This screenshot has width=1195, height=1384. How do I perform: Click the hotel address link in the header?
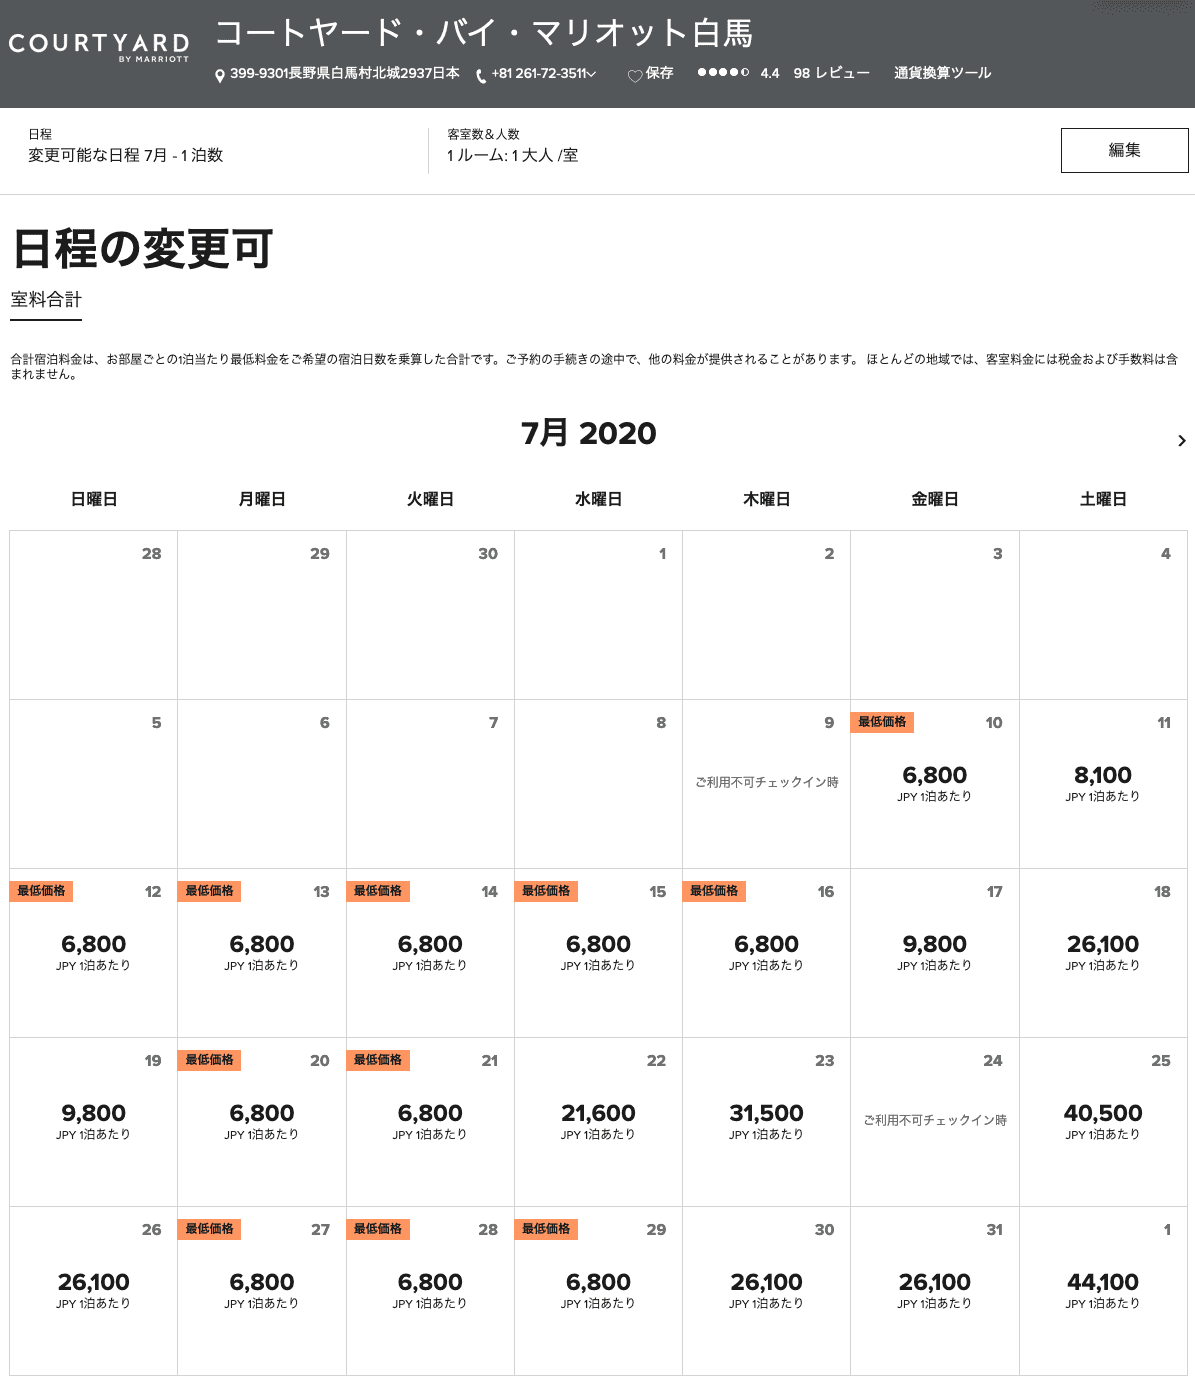(345, 73)
